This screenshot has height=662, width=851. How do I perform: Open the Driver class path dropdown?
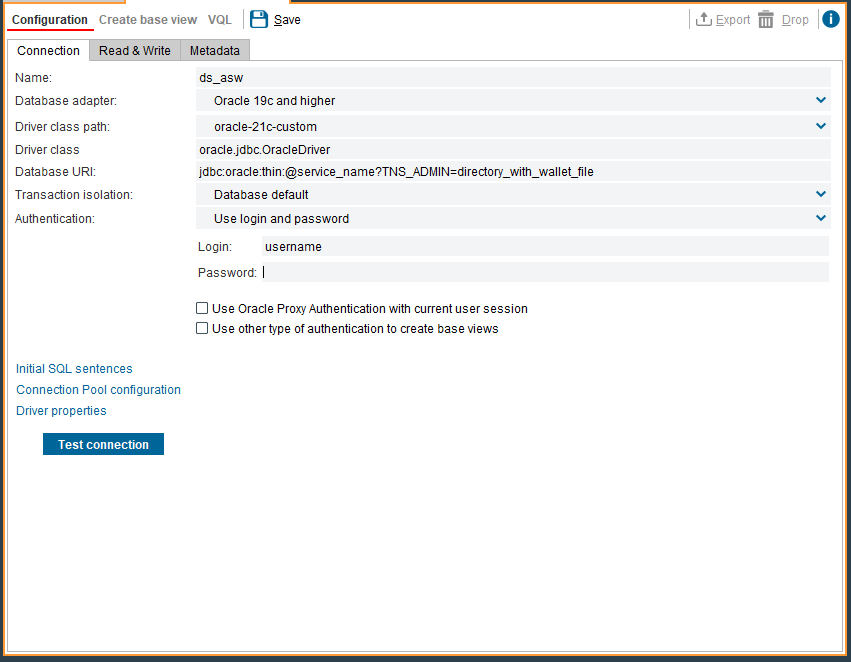point(513,126)
